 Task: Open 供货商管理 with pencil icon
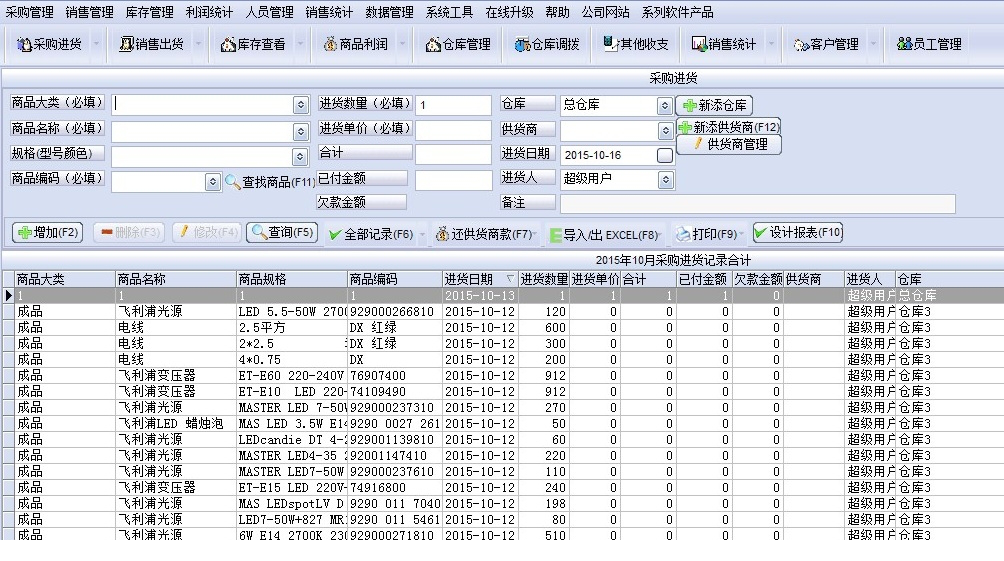tap(729, 145)
